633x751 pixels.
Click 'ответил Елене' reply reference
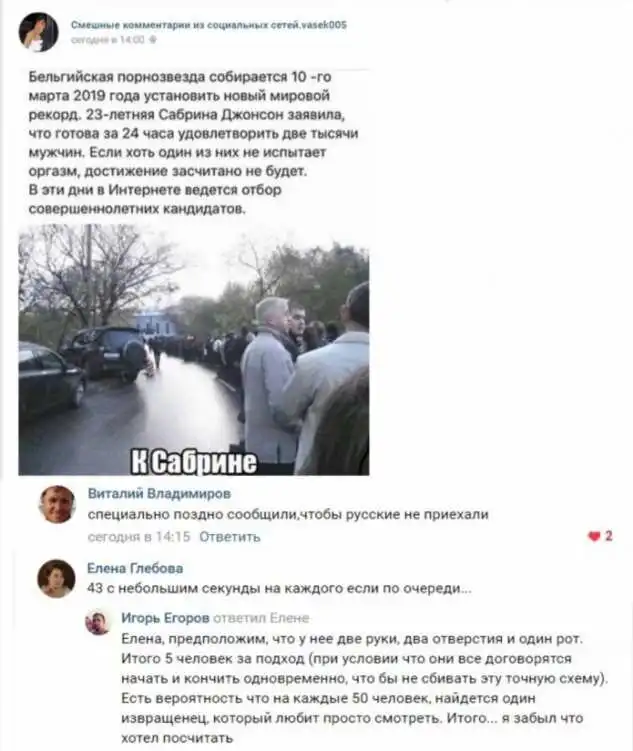(x=261, y=618)
